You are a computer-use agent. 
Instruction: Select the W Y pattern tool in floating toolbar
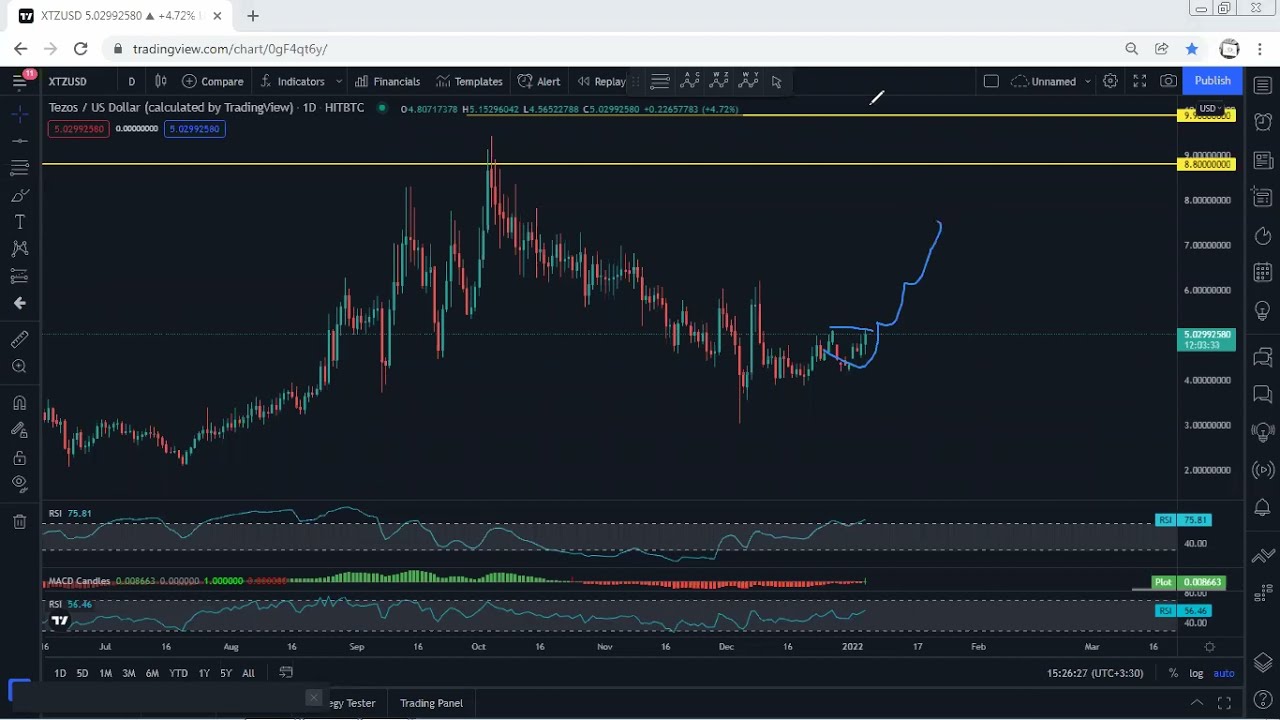[748, 81]
